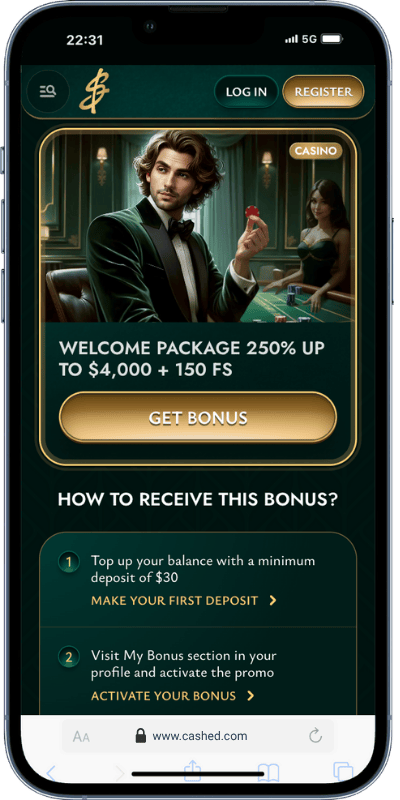400x800 pixels.
Task: Tap the Safari back arrow
Action: point(51,773)
